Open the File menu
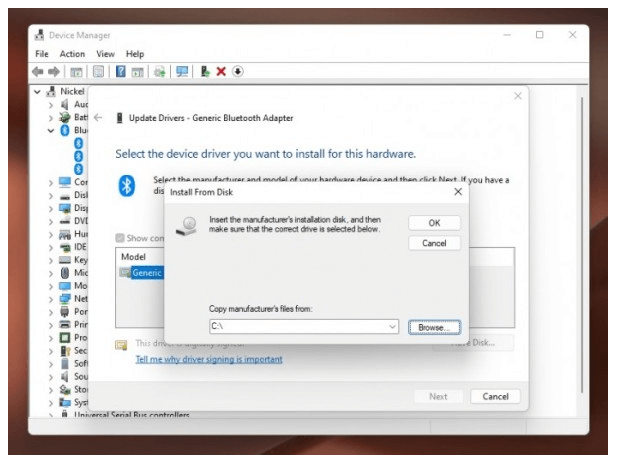620x463 pixels. tap(42, 54)
